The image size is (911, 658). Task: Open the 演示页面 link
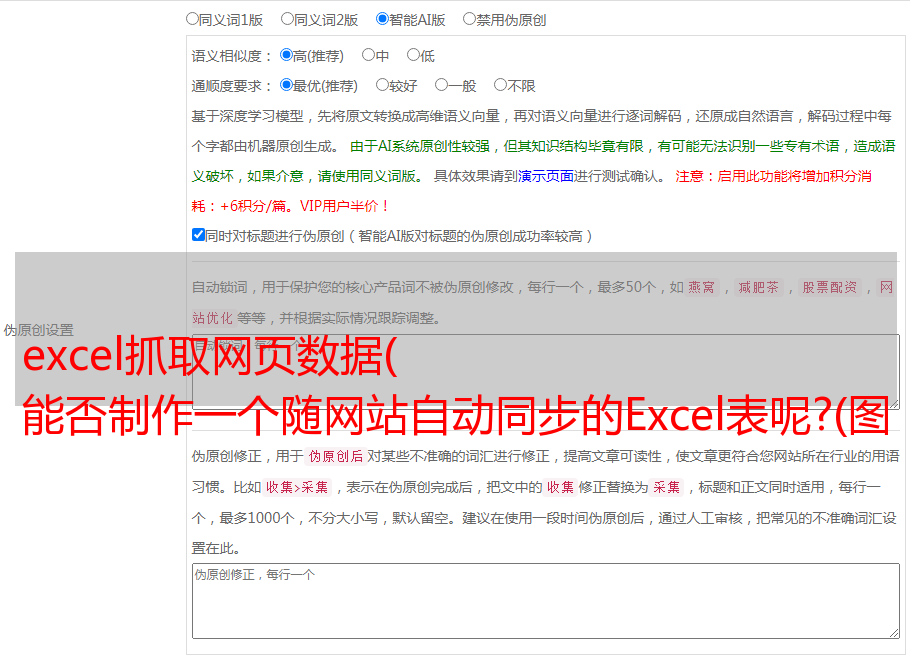546,176
